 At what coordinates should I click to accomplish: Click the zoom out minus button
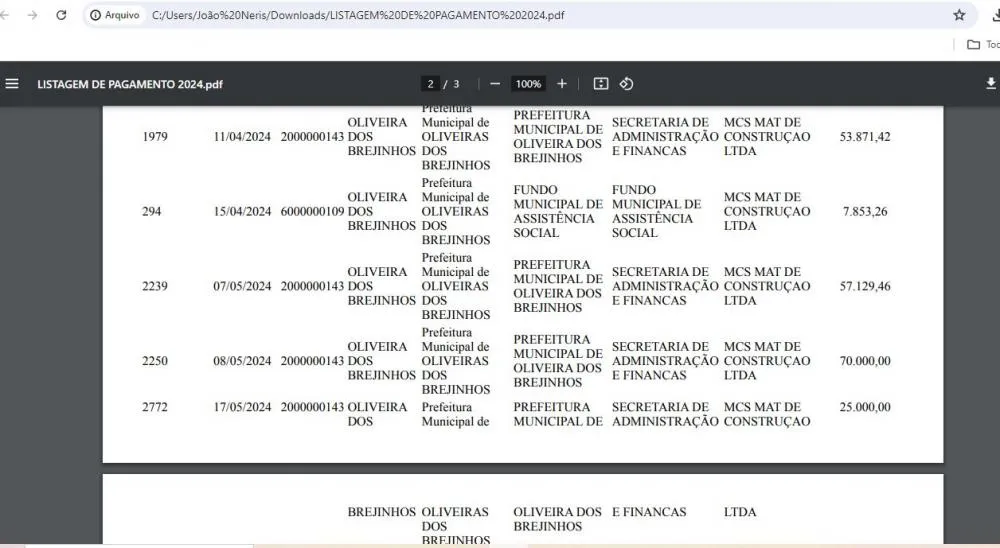point(495,84)
